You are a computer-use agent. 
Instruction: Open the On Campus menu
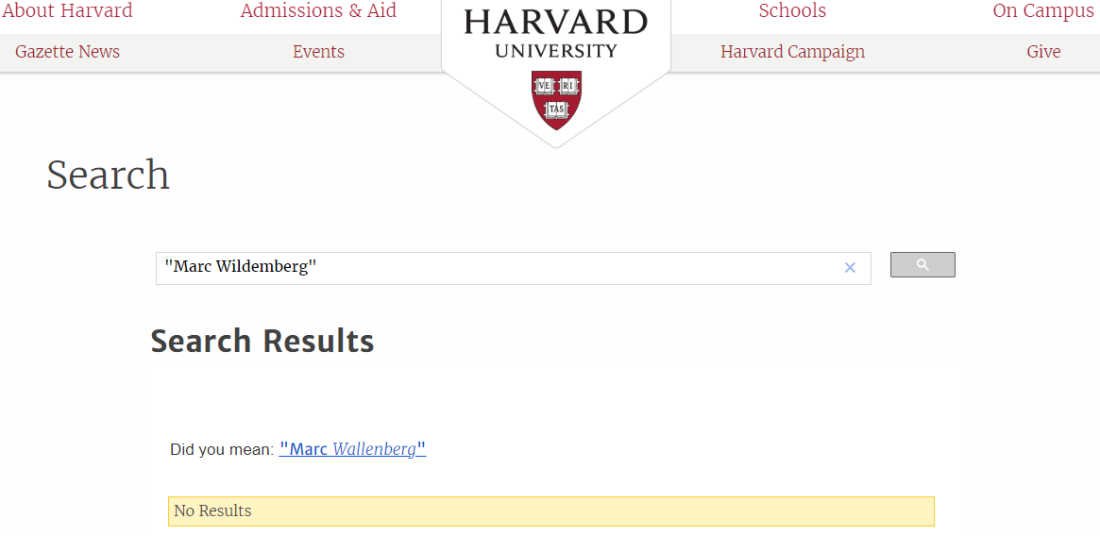click(x=1043, y=11)
